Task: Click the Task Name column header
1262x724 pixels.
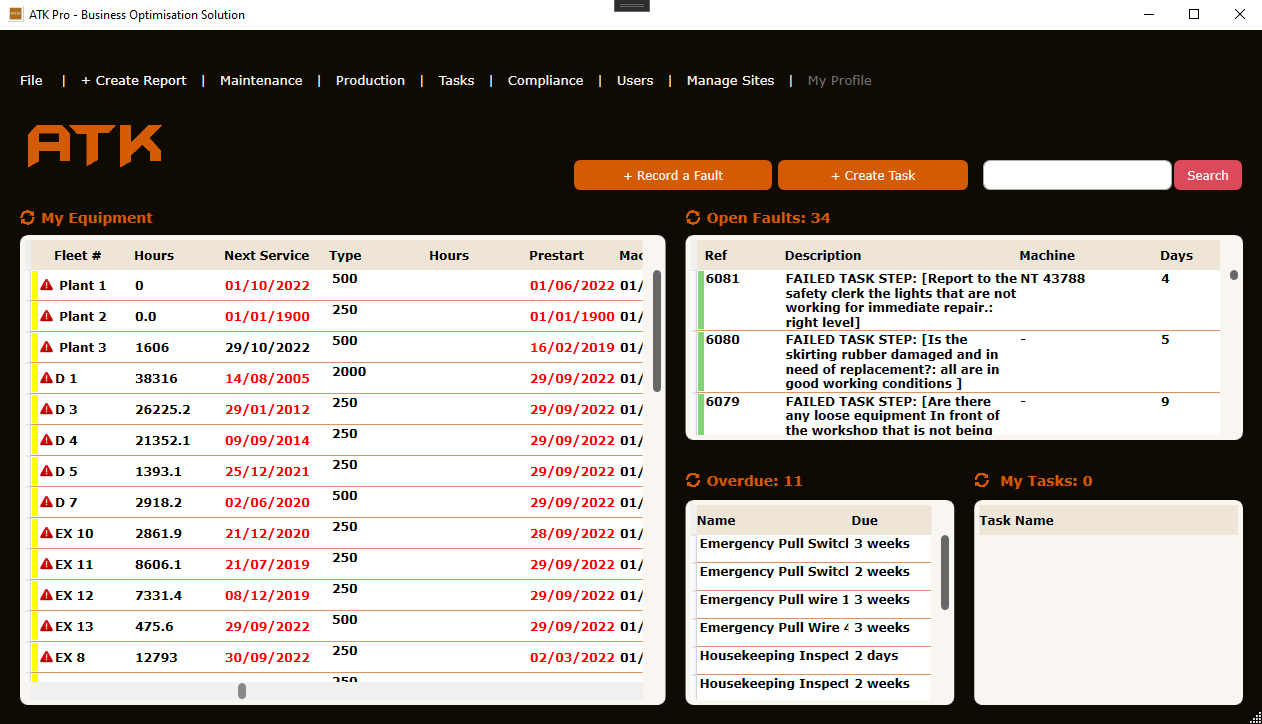Action: (1016, 520)
